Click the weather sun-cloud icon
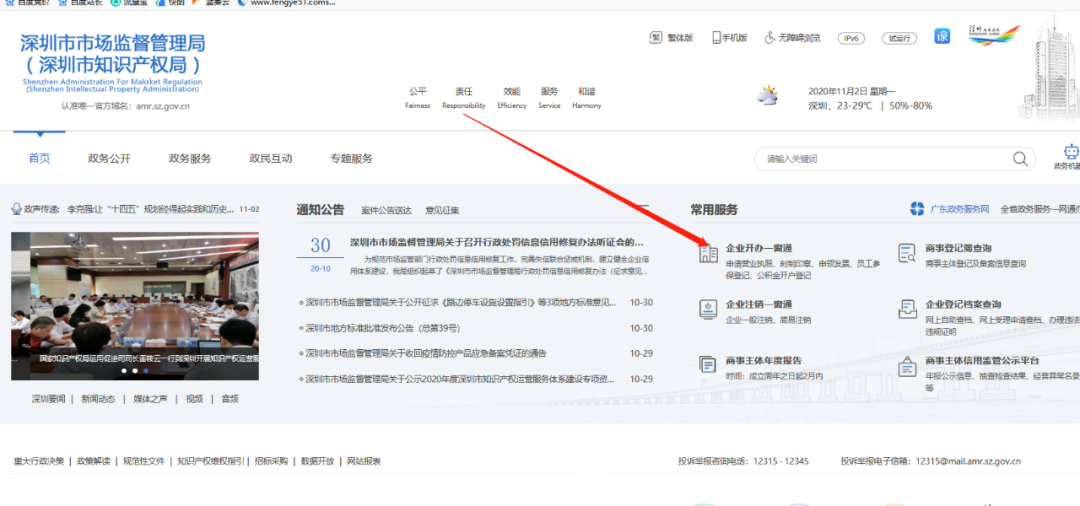The height and width of the screenshot is (506, 1080). coord(767,95)
